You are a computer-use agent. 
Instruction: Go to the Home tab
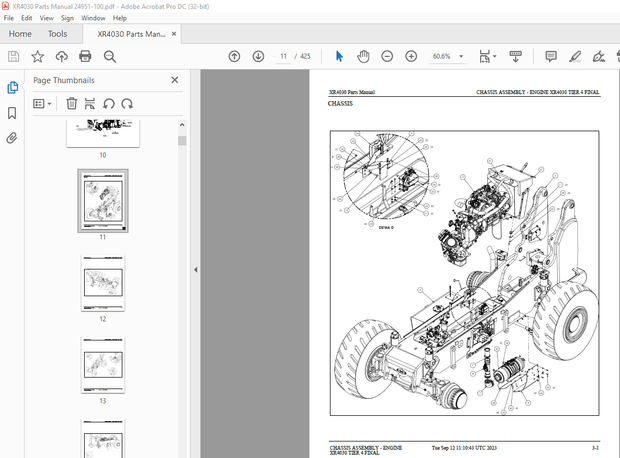coord(20,34)
